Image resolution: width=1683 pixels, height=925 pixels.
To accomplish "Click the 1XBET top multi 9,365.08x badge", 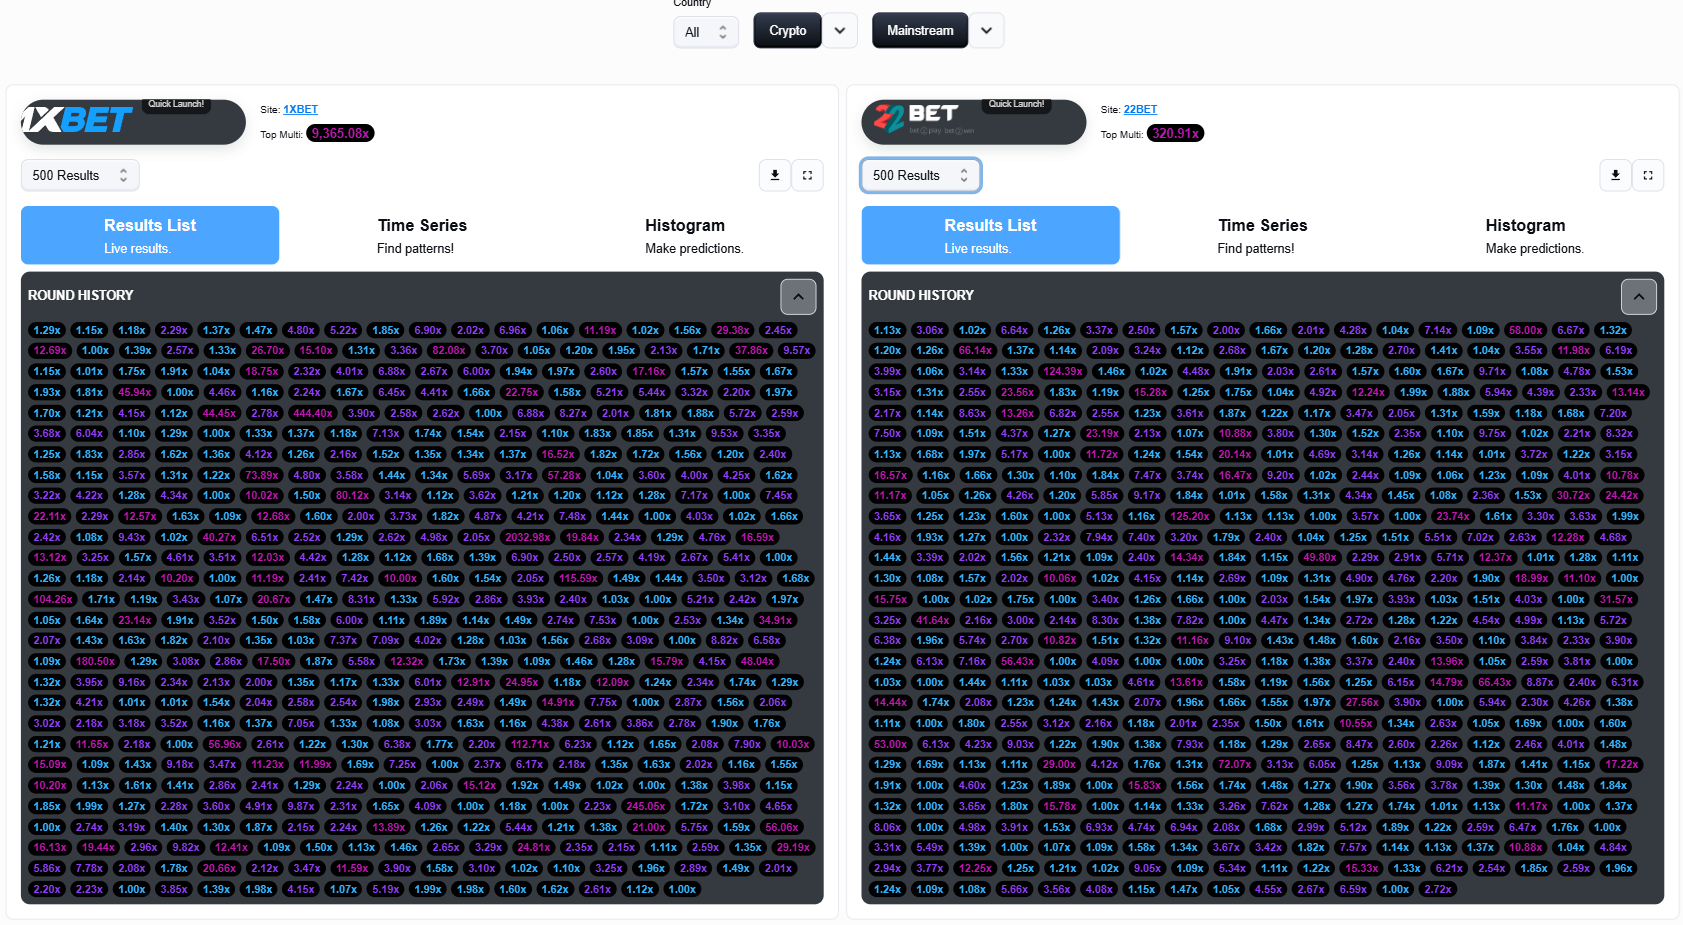I will (x=340, y=133).
